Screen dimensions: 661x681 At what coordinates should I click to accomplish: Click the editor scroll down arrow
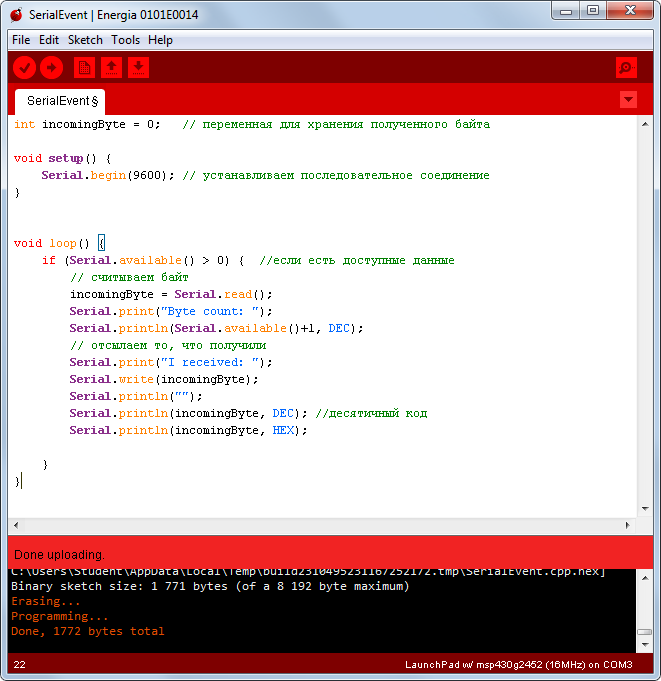(x=645, y=509)
